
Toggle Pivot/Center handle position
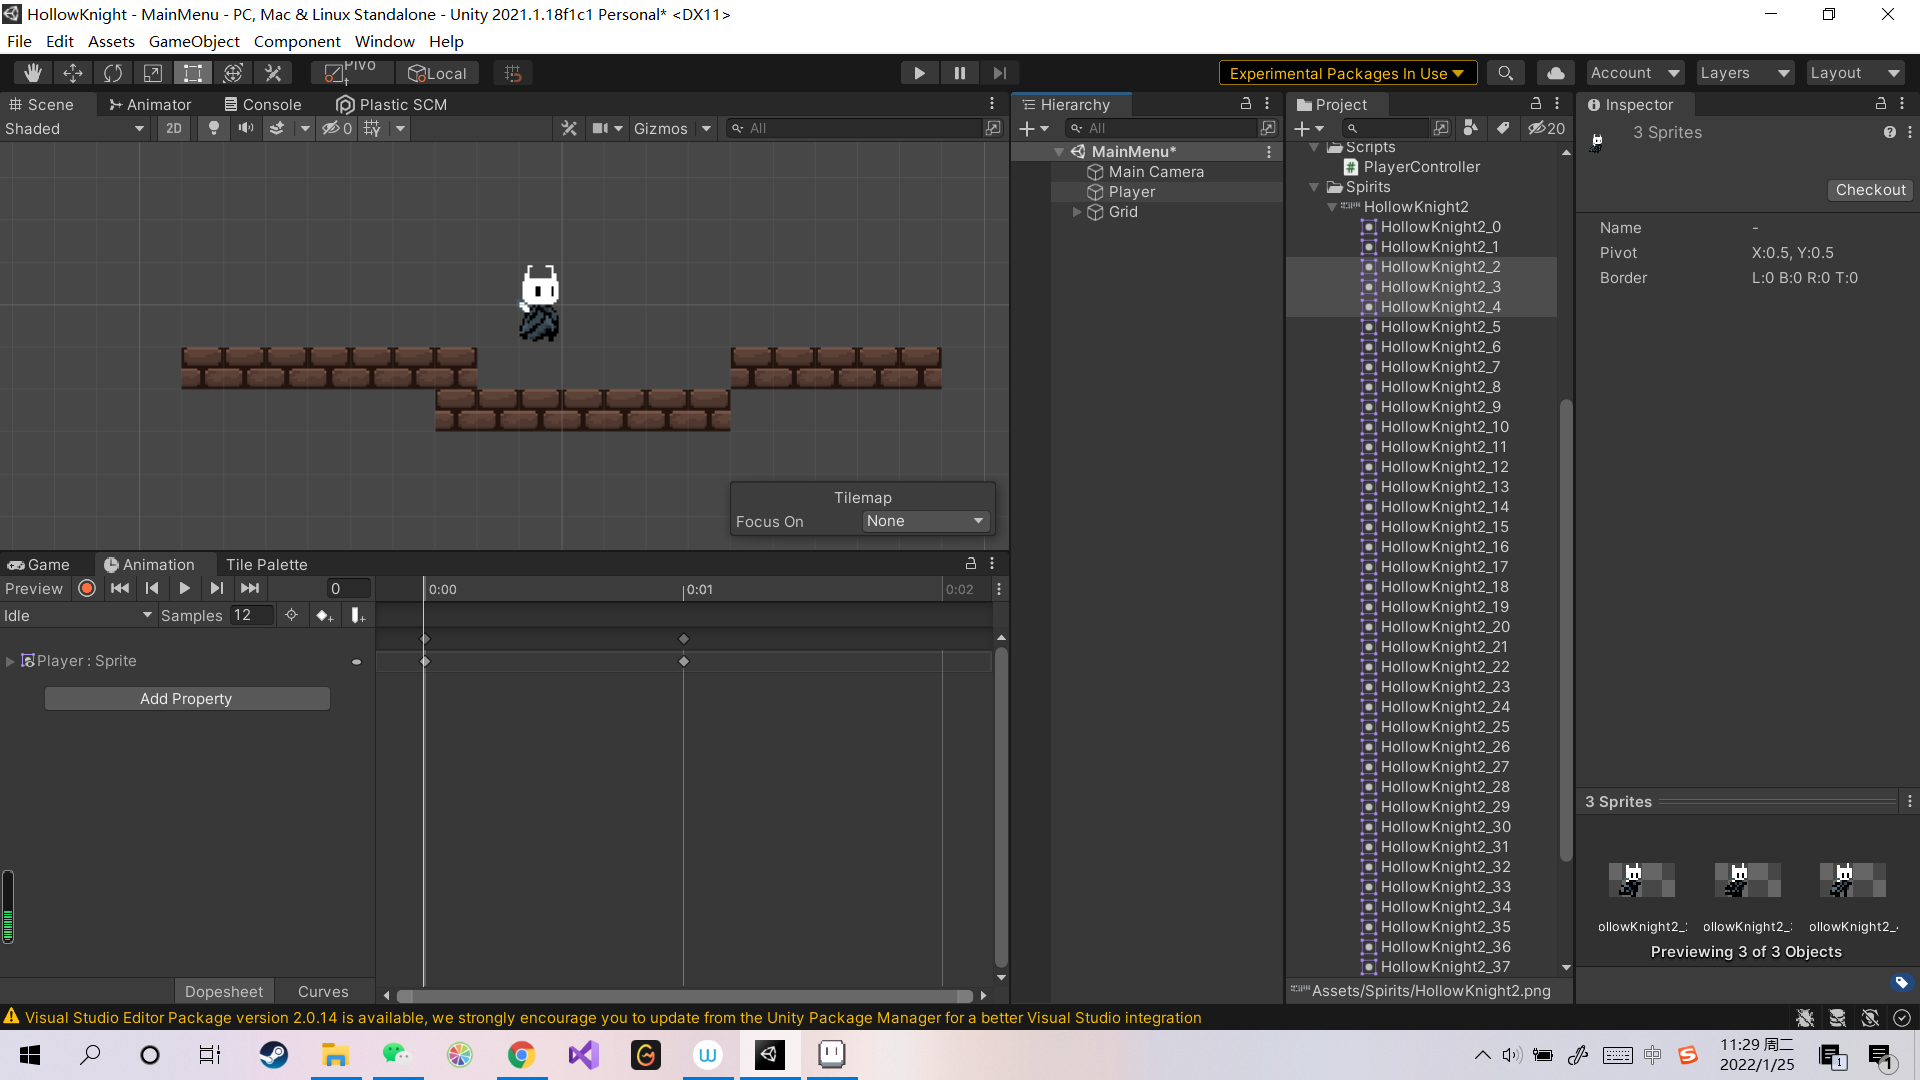(x=351, y=73)
